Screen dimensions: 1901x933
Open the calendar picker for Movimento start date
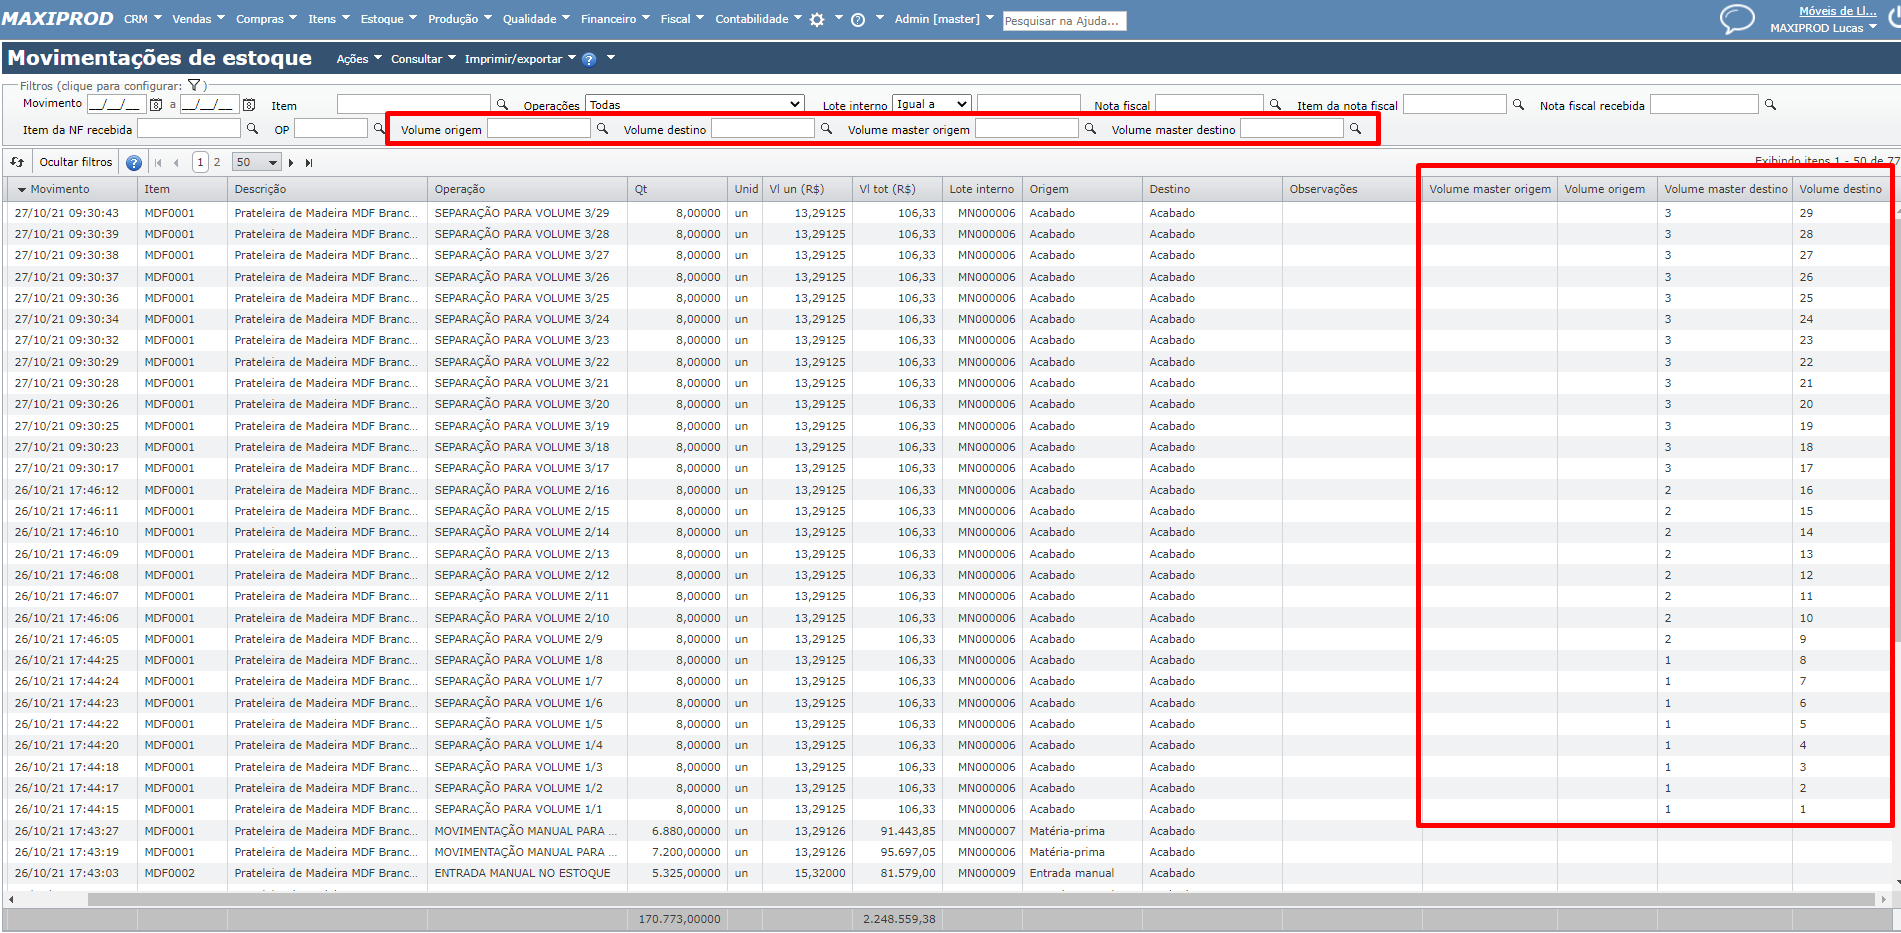(x=156, y=105)
